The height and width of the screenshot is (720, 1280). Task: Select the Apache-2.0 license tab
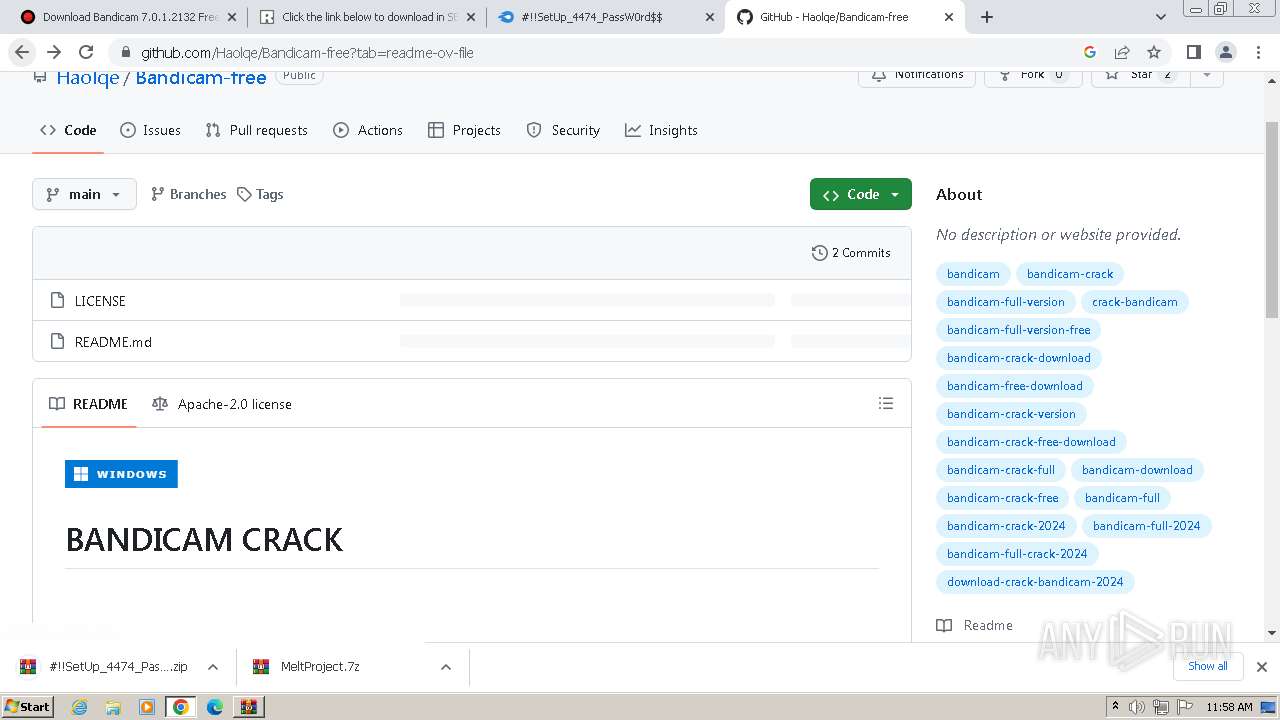(222, 404)
